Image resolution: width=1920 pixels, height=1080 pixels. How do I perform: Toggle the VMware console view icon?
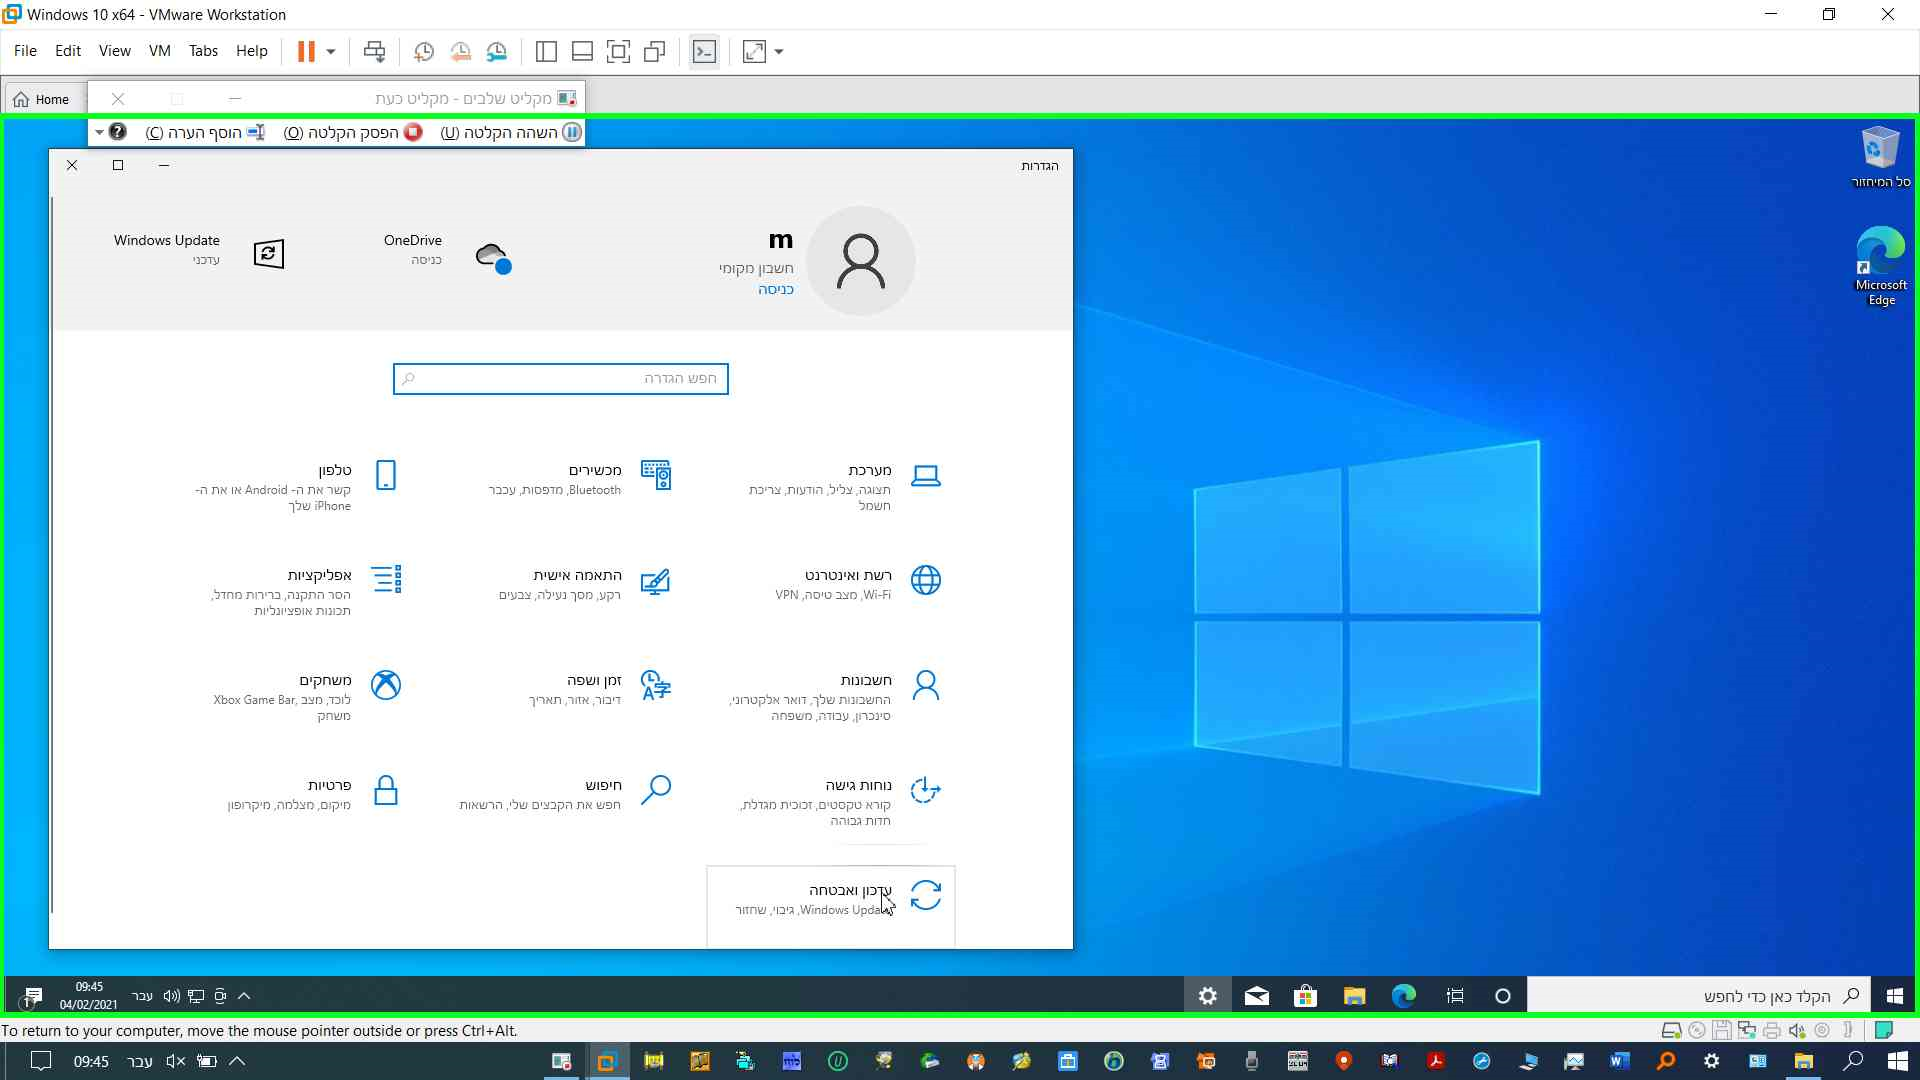tap(704, 51)
